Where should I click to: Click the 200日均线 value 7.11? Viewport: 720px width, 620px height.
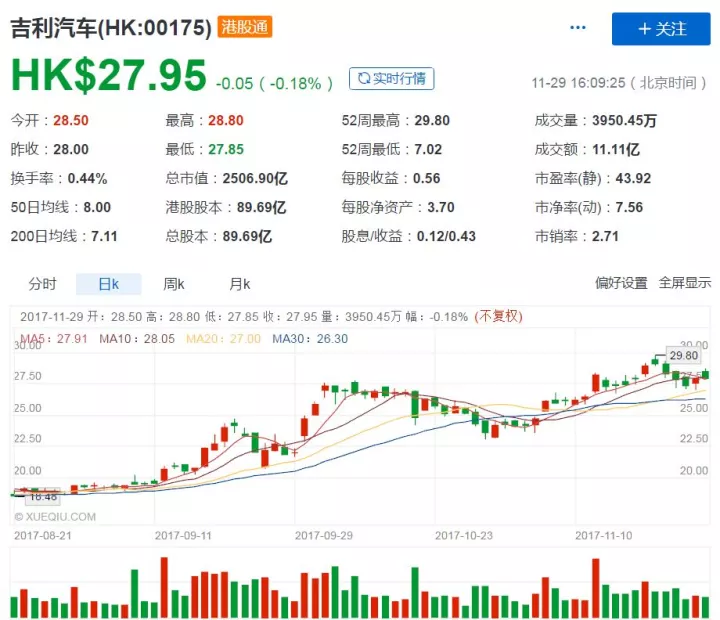[104, 236]
